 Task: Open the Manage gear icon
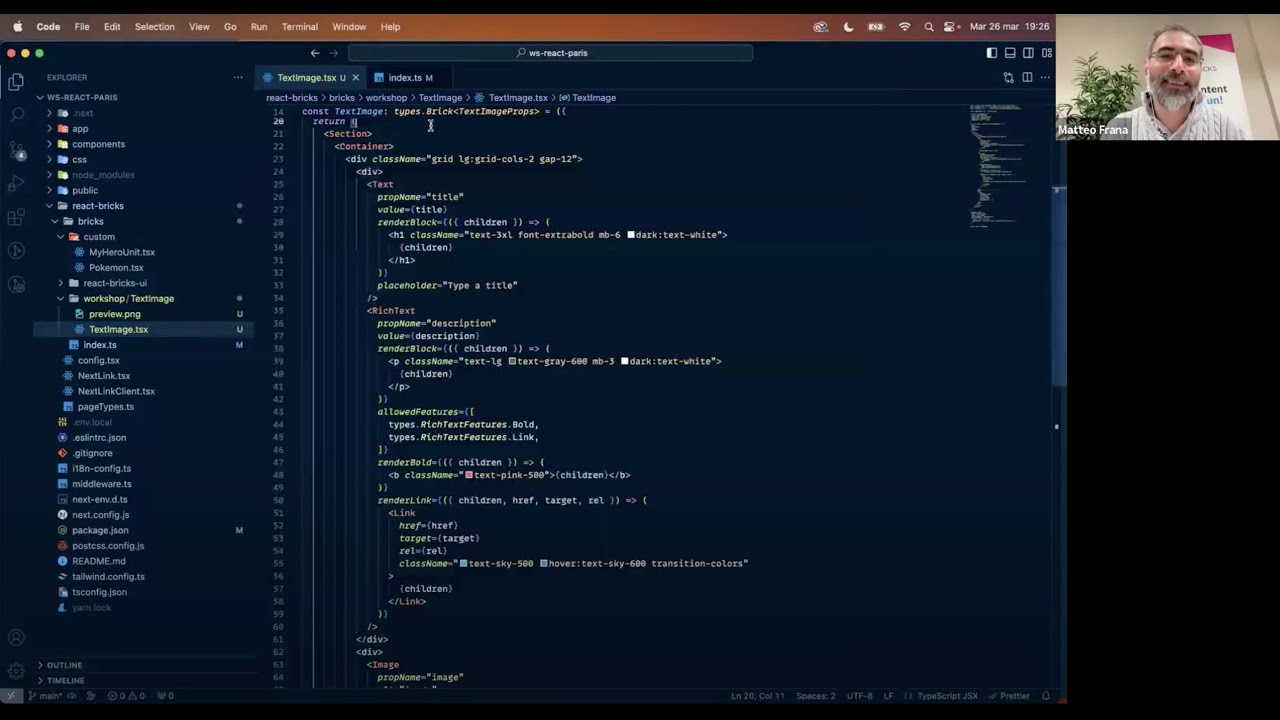click(x=16, y=671)
